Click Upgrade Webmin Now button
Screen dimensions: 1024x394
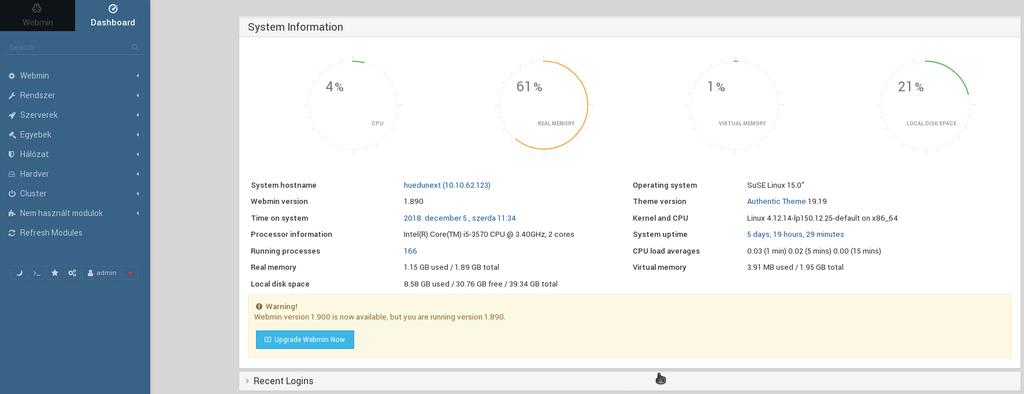[305, 340]
